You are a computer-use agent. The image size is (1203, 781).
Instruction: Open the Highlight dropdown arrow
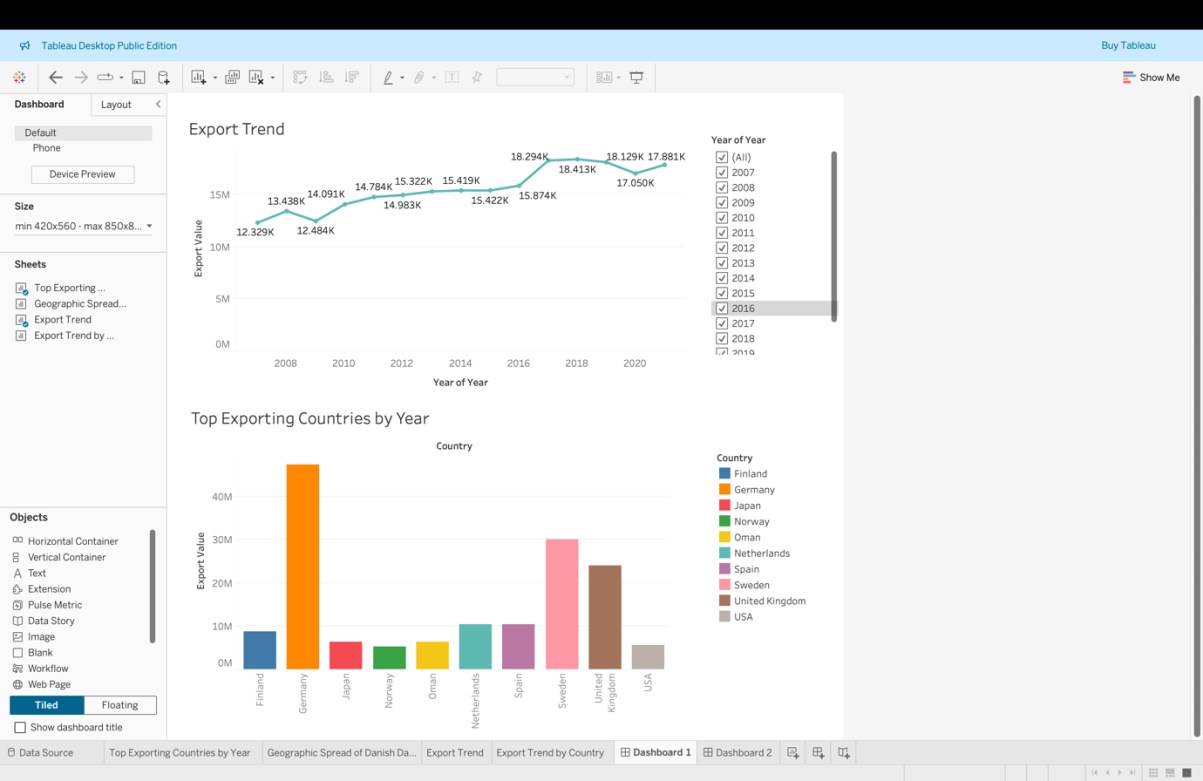click(402, 78)
